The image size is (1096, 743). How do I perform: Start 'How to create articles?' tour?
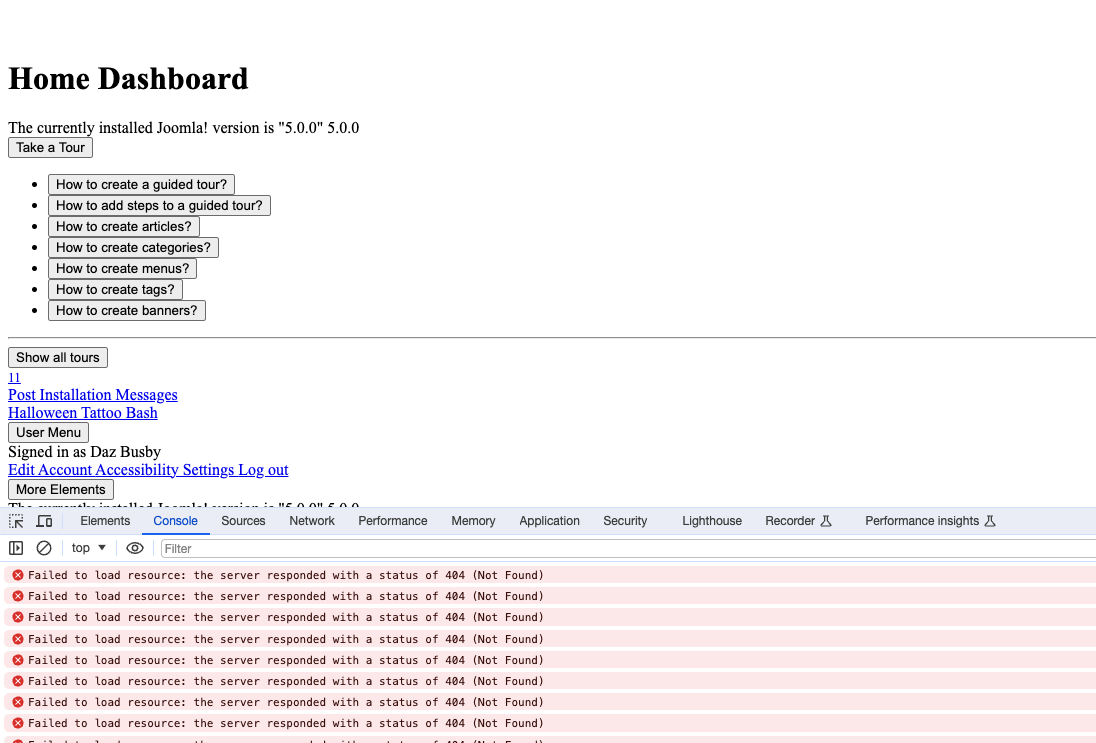(x=124, y=226)
